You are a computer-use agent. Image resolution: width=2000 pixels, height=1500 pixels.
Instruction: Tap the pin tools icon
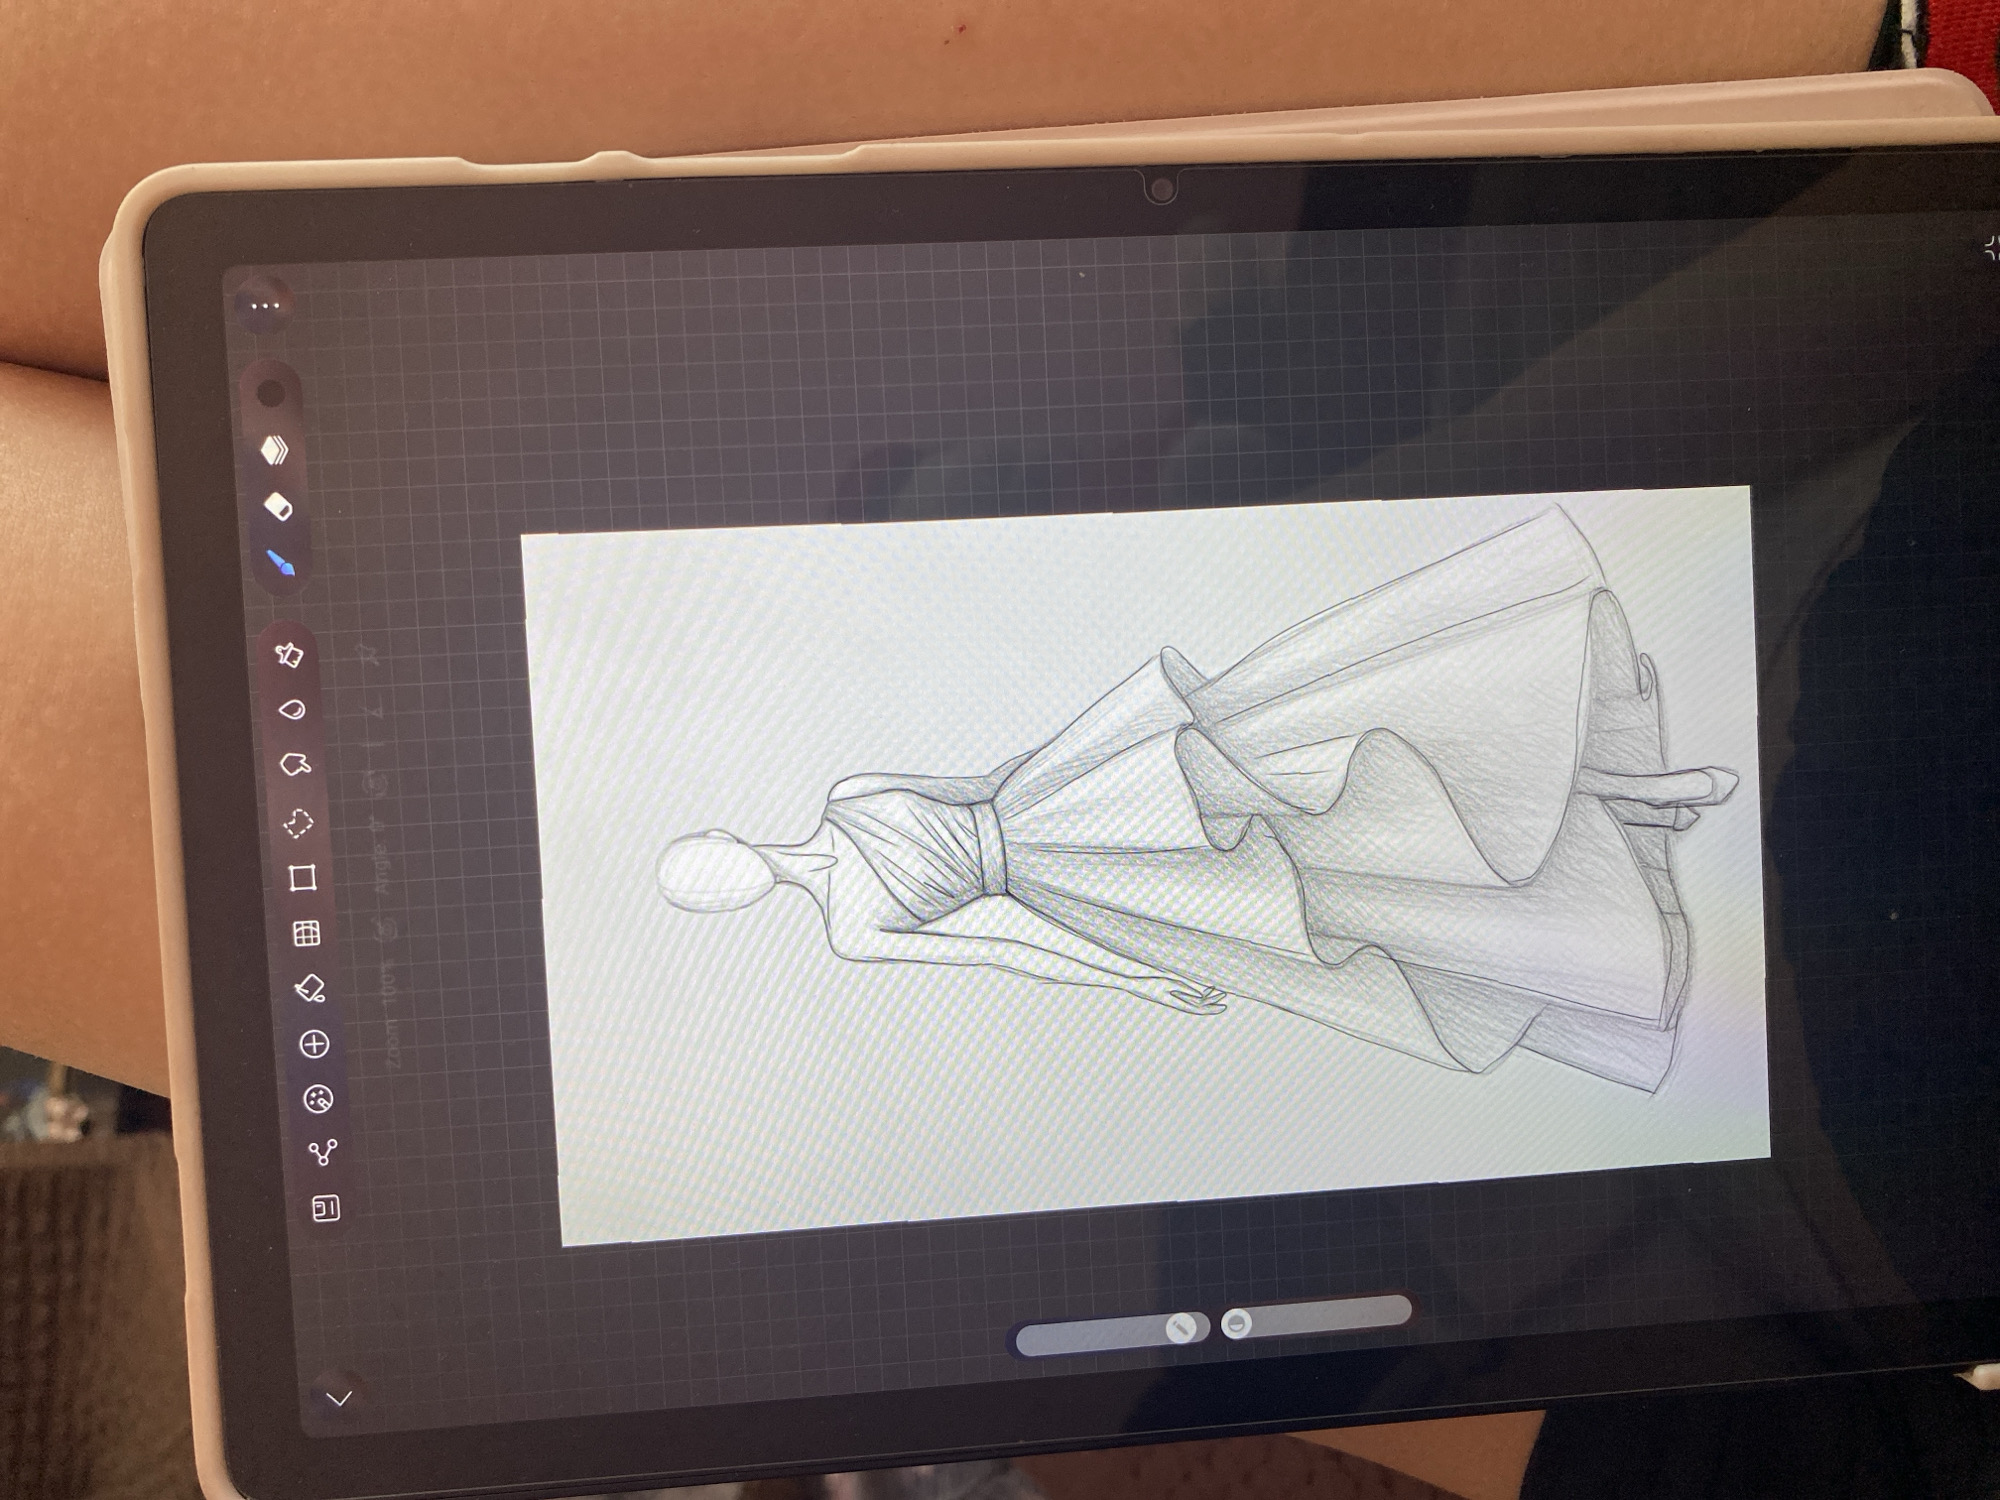(288, 655)
